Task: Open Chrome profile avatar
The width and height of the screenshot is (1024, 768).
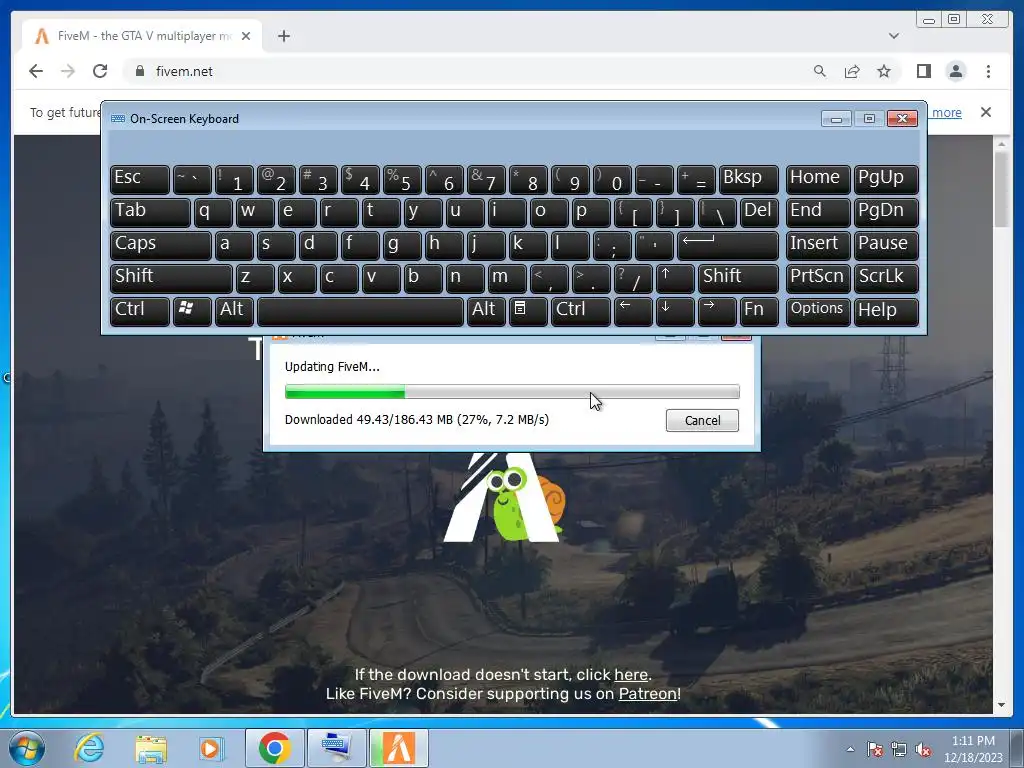Action: [x=955, y=71]
